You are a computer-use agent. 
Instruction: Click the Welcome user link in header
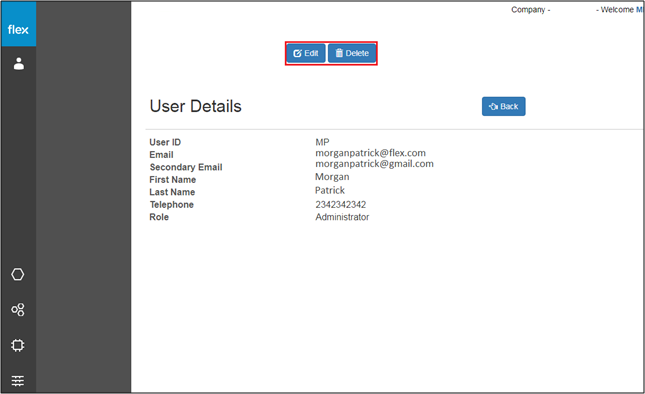tap(639, 9)
